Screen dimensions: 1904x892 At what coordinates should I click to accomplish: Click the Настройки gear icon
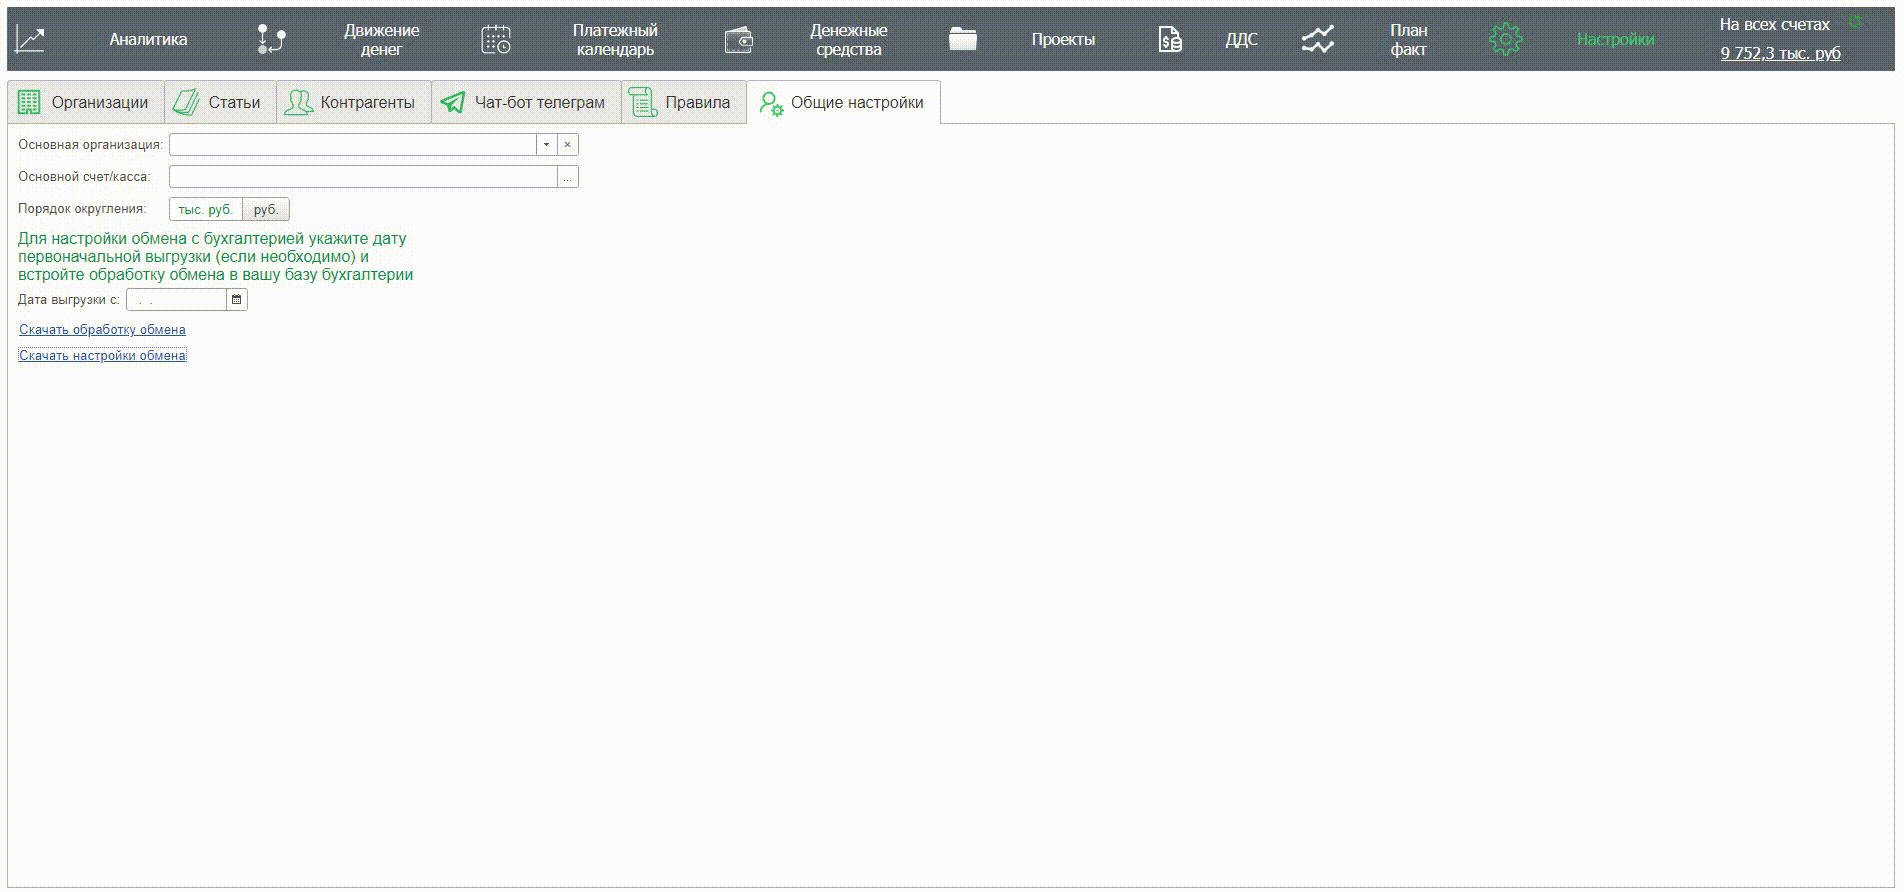[1505, 40]
